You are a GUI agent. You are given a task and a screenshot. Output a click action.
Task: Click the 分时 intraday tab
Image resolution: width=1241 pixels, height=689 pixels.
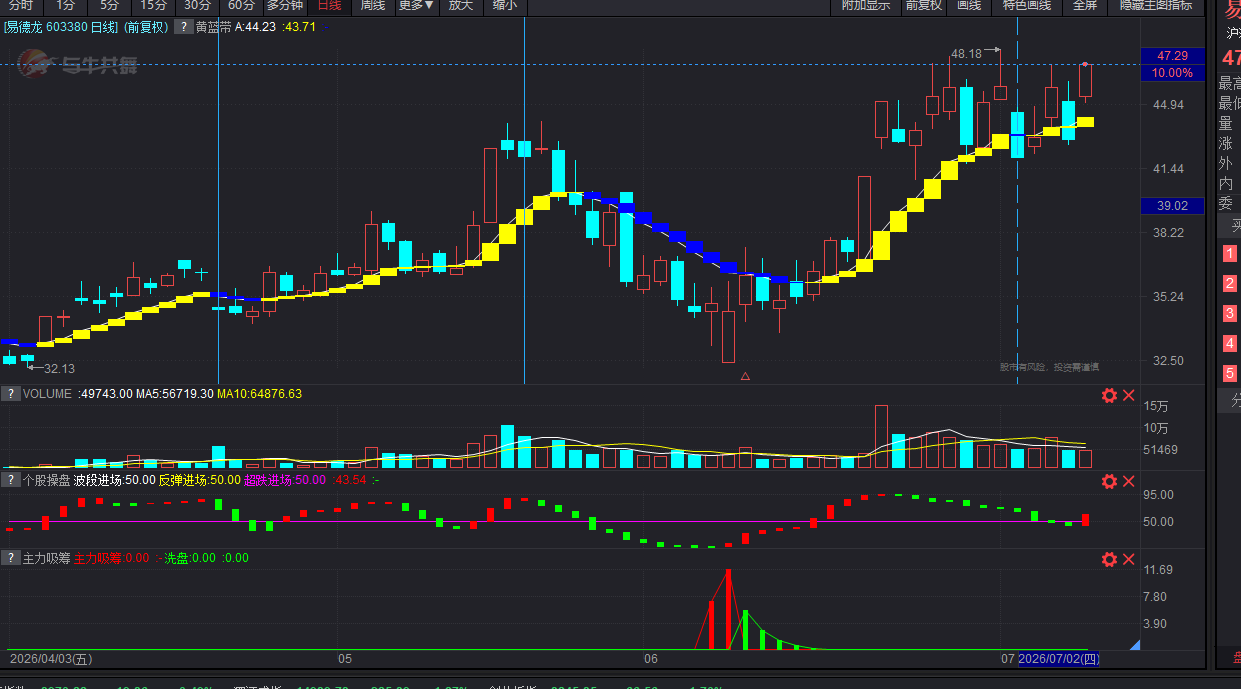click(21, 5)
